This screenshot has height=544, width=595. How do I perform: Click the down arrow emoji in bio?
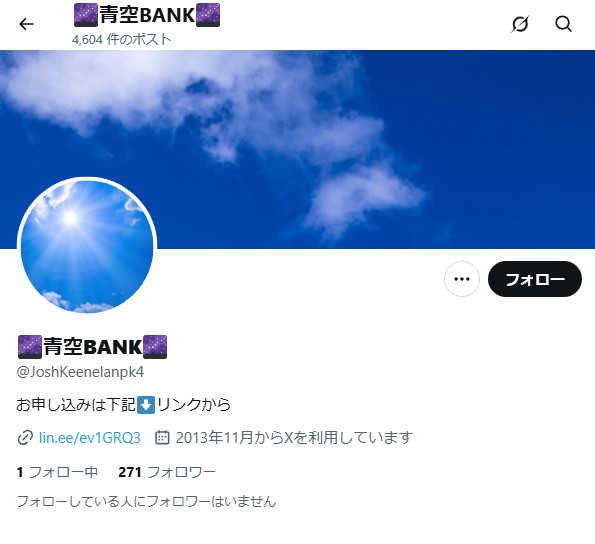click(146, 405)
